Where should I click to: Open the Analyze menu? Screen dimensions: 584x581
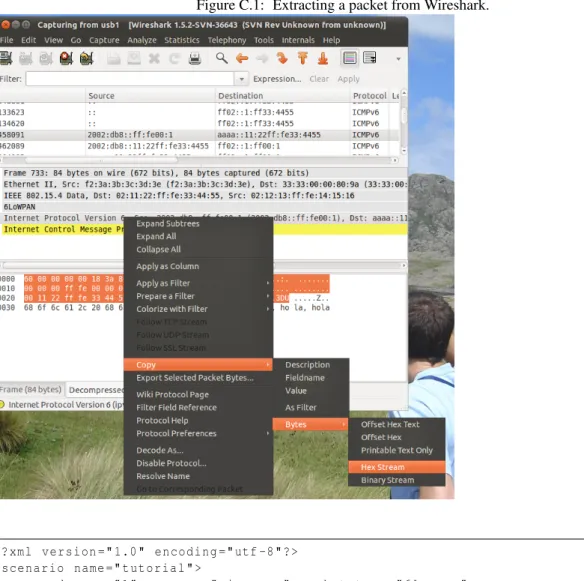pos(142,40)
